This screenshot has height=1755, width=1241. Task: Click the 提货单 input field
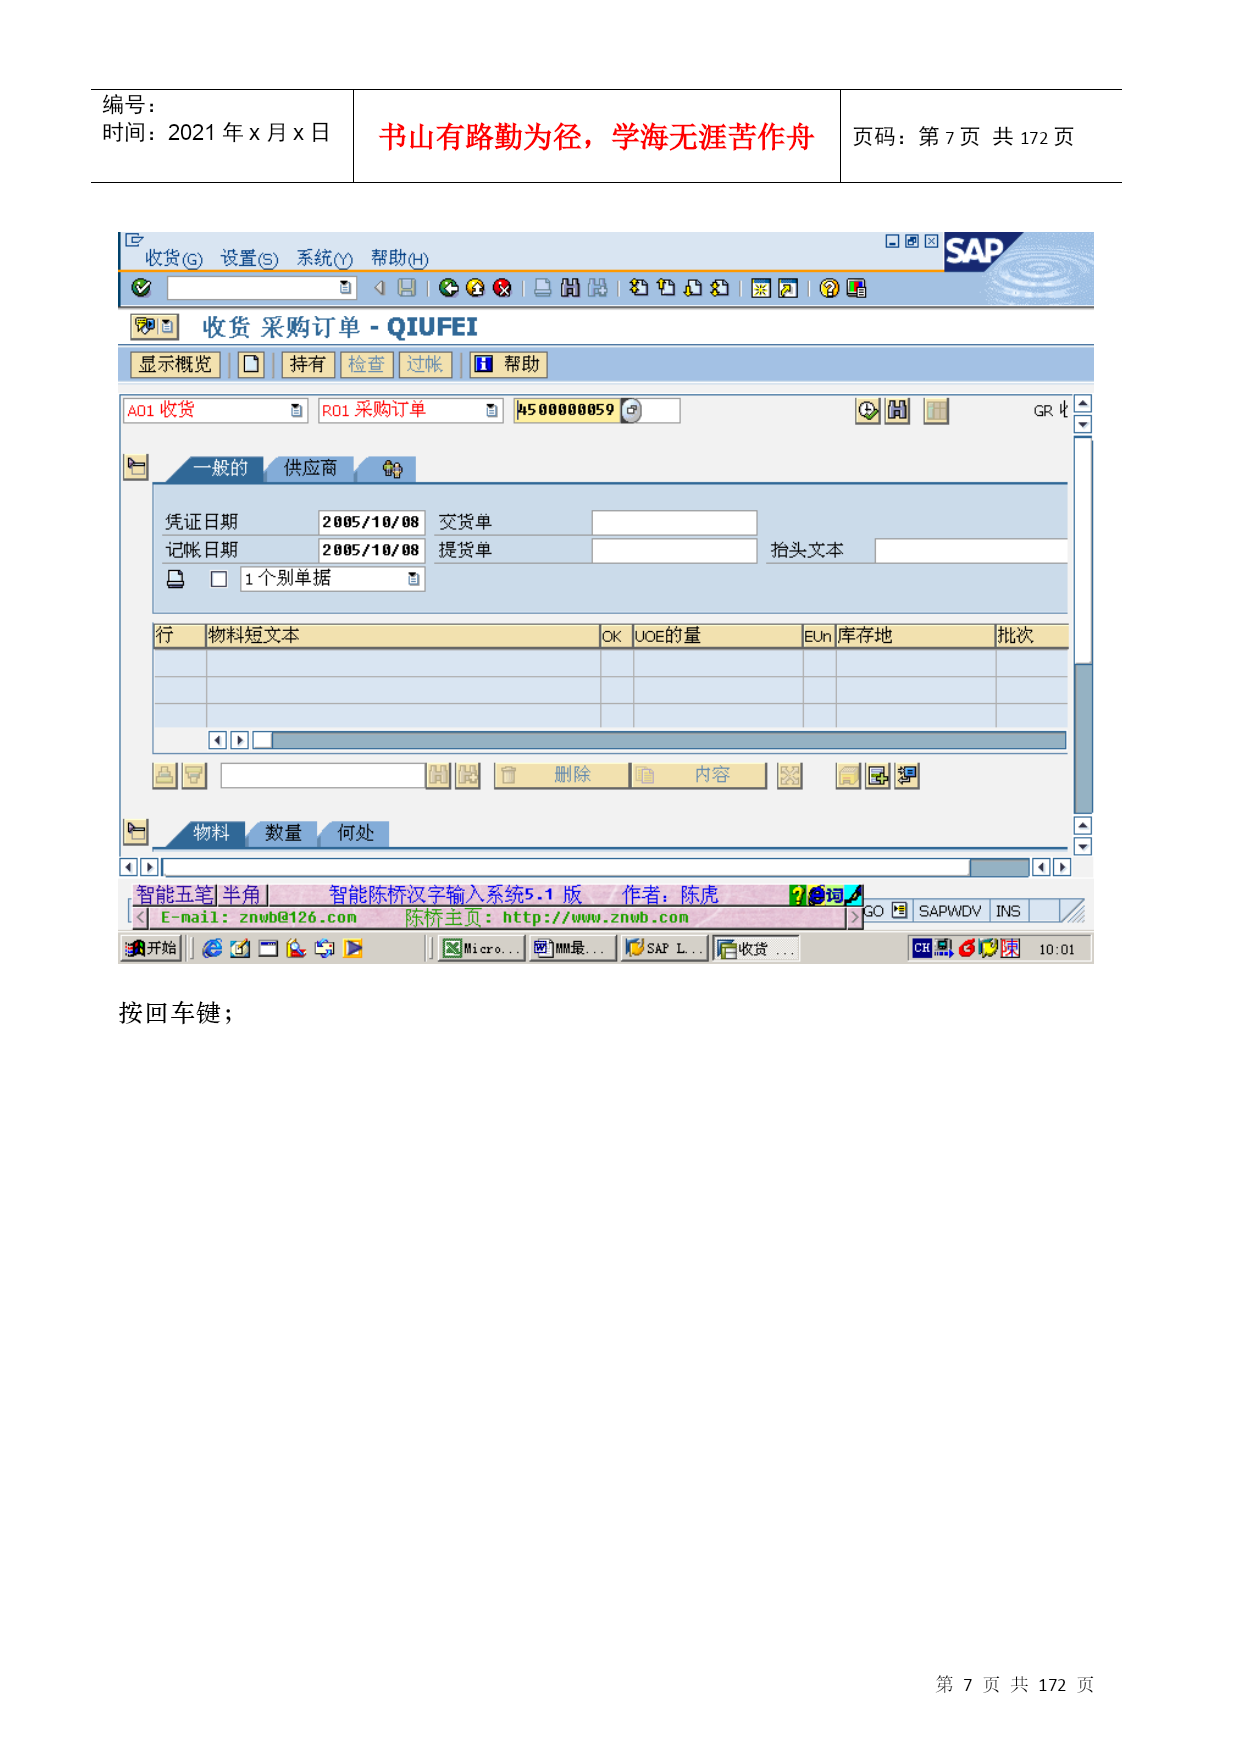674,550
